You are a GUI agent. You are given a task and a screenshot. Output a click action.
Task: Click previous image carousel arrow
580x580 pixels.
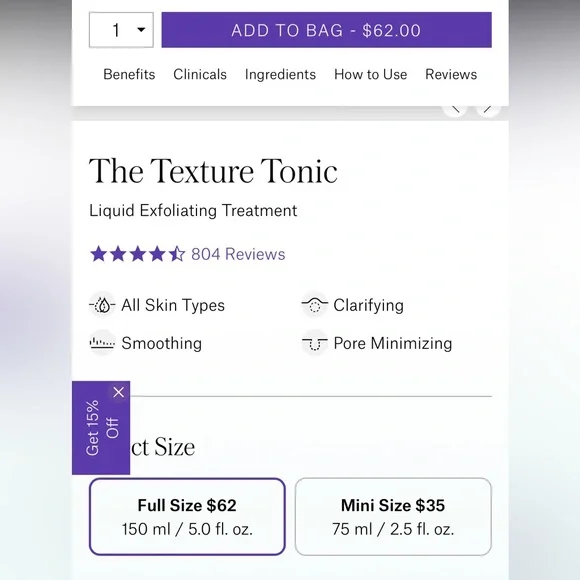point(455,108)
